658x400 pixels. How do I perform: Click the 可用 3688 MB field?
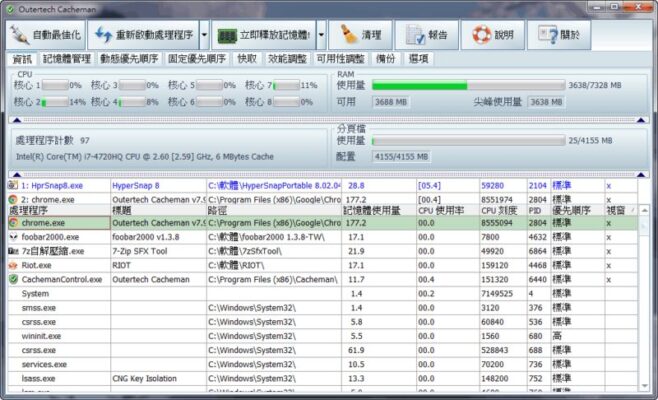(391, 102)
